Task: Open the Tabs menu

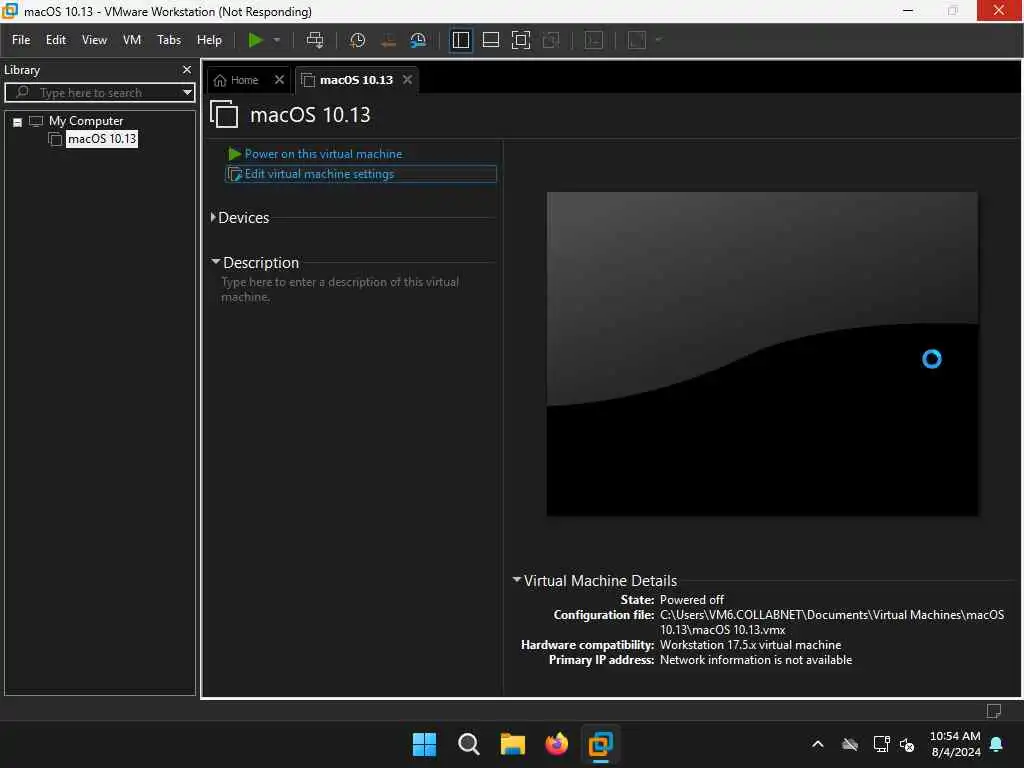Action: pyautogui.click(x=168, y=40)
